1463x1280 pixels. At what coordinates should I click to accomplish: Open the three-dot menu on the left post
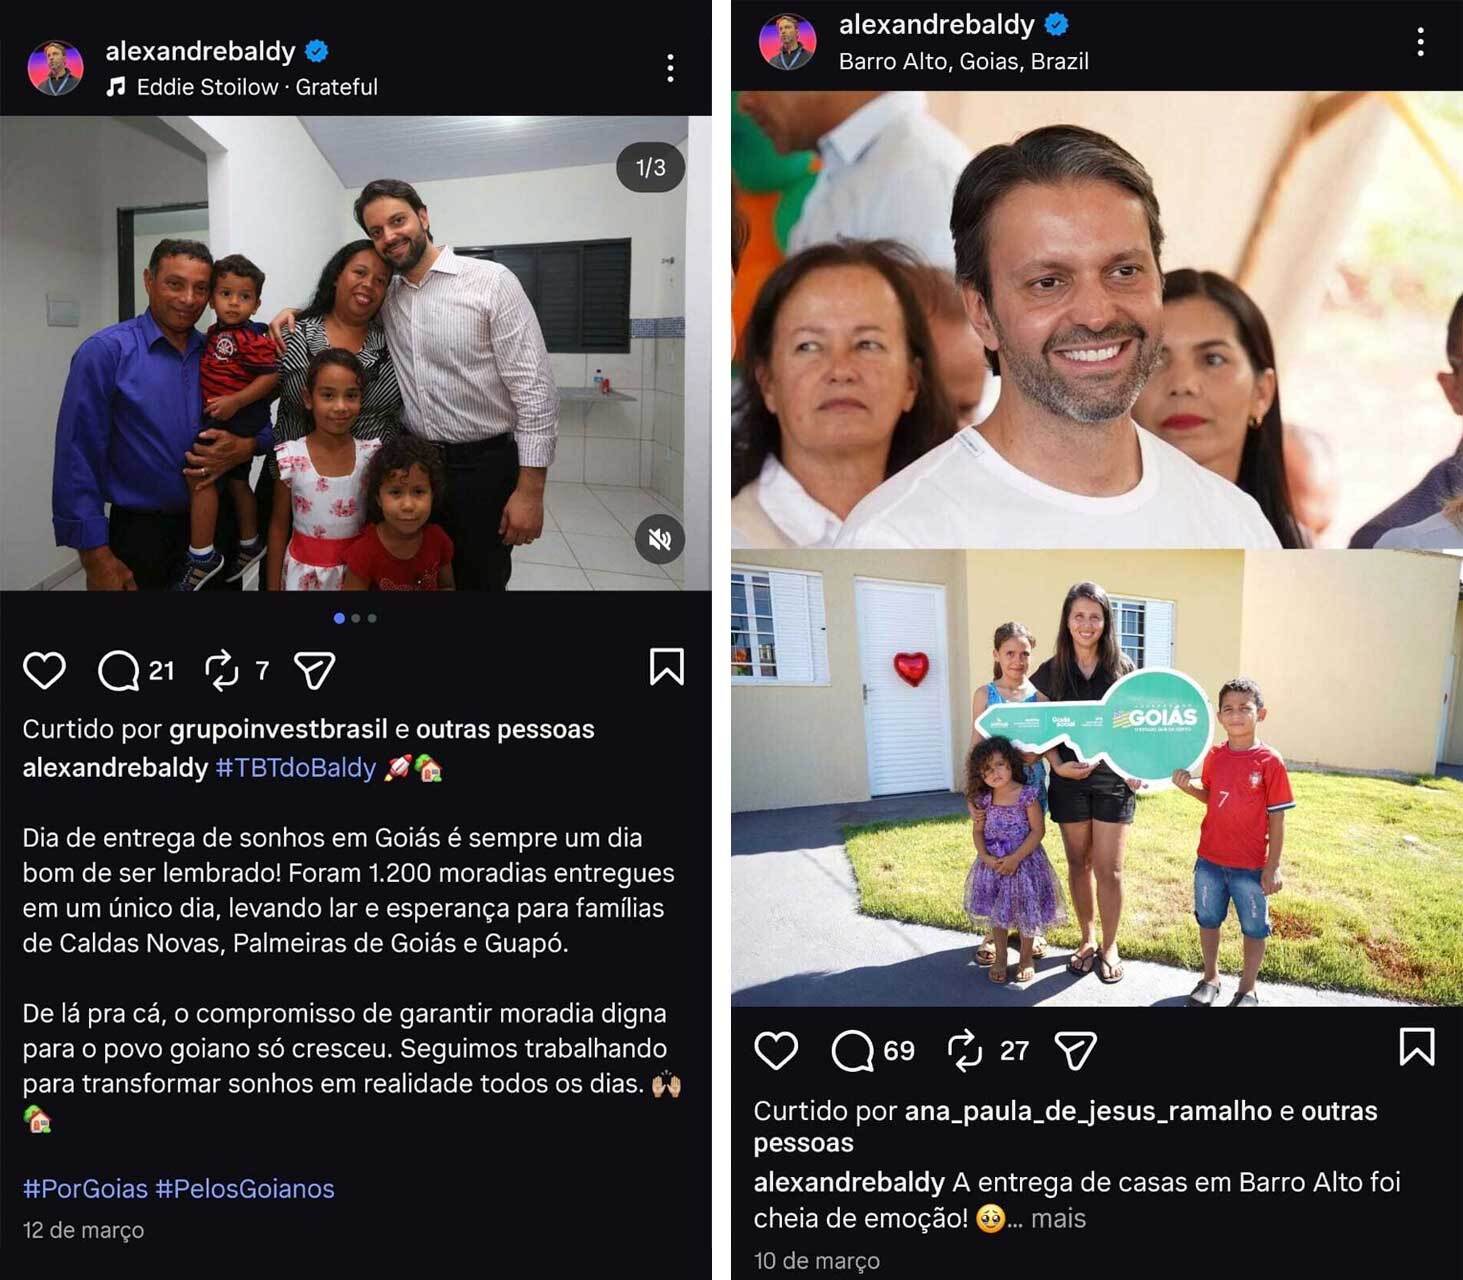[670, 68]
